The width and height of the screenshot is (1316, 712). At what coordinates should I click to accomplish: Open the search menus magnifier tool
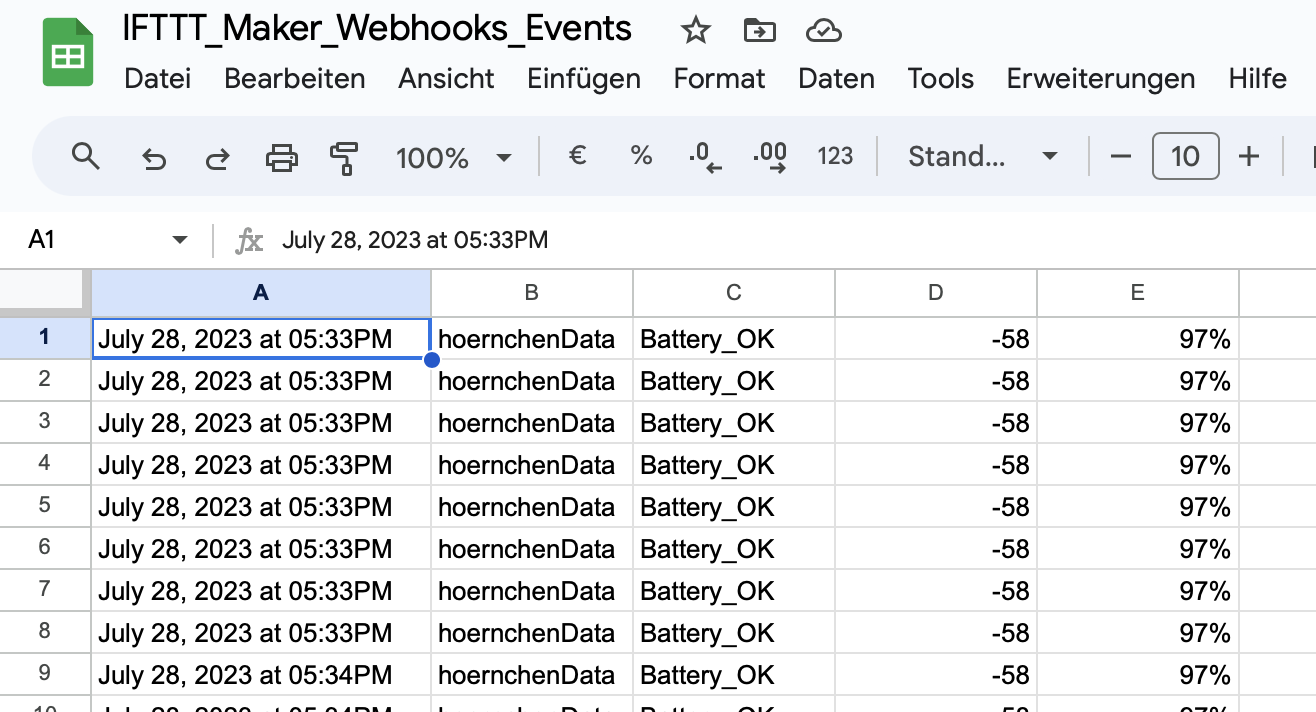pos(86,157)
